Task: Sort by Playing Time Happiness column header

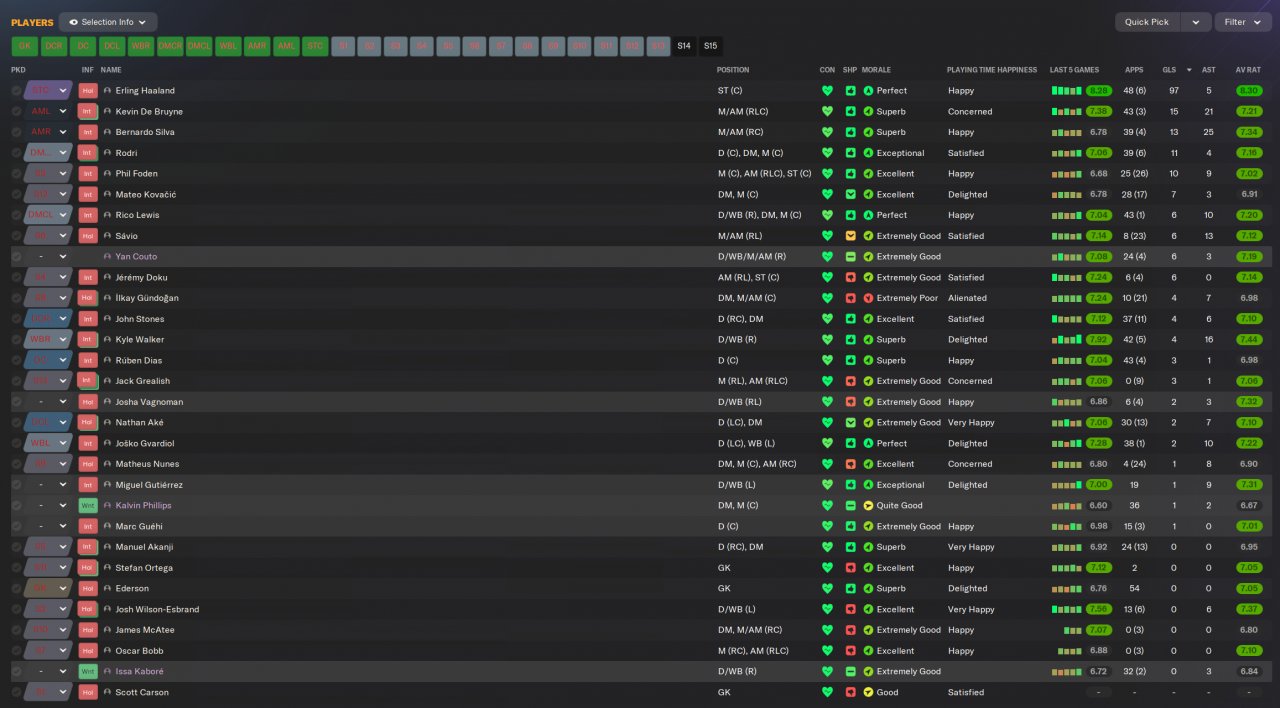Action: coord(990,70)
